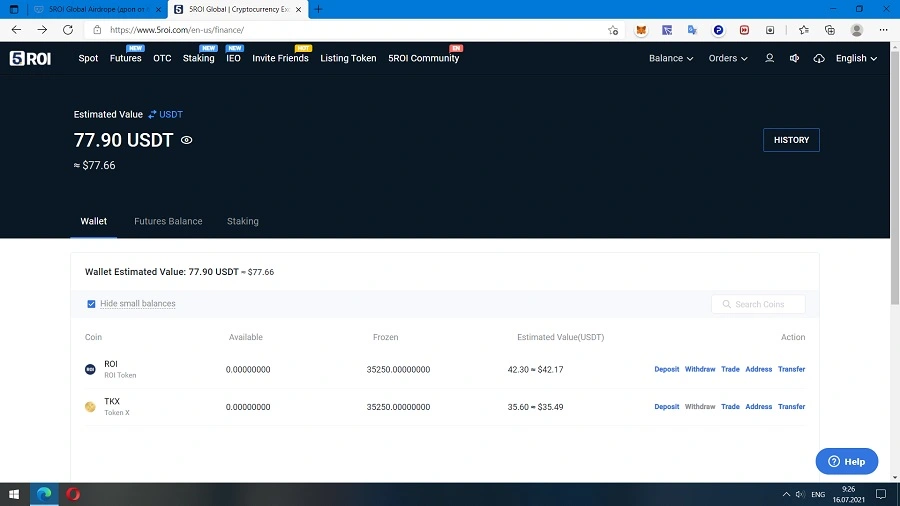Transfer ROI Token

pyautogui.click(x=792, y=369)
